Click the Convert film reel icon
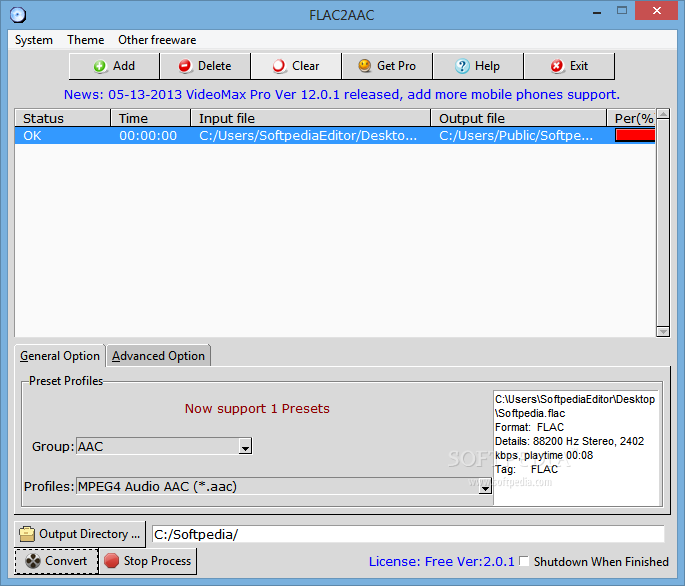Screen dimensions: 685x586 (33, 561)
